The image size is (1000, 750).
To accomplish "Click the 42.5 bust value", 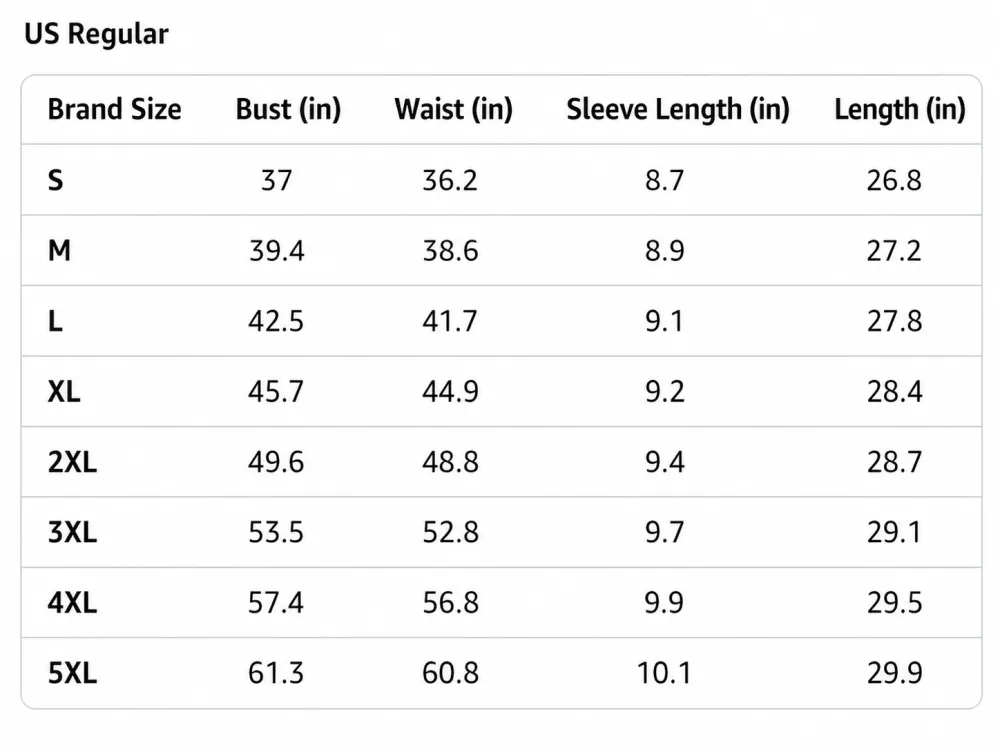I will [x=276, y=321].
